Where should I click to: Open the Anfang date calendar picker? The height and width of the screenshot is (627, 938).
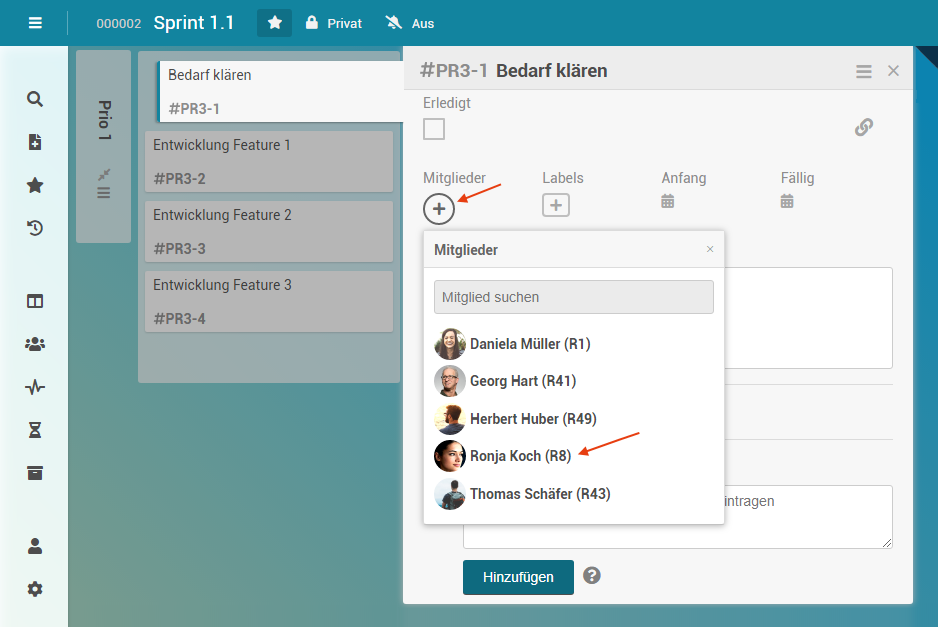coord(668,201)
